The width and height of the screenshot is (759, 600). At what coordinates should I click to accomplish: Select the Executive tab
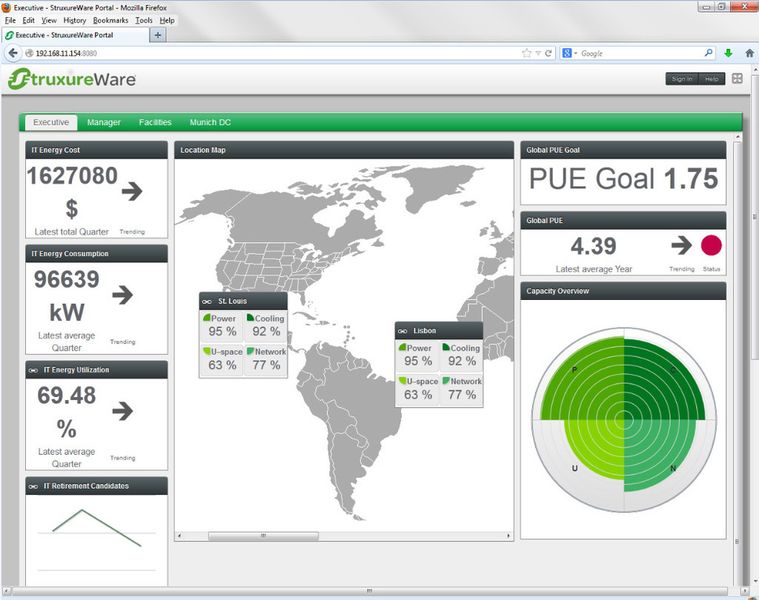(x=51, y=122)
